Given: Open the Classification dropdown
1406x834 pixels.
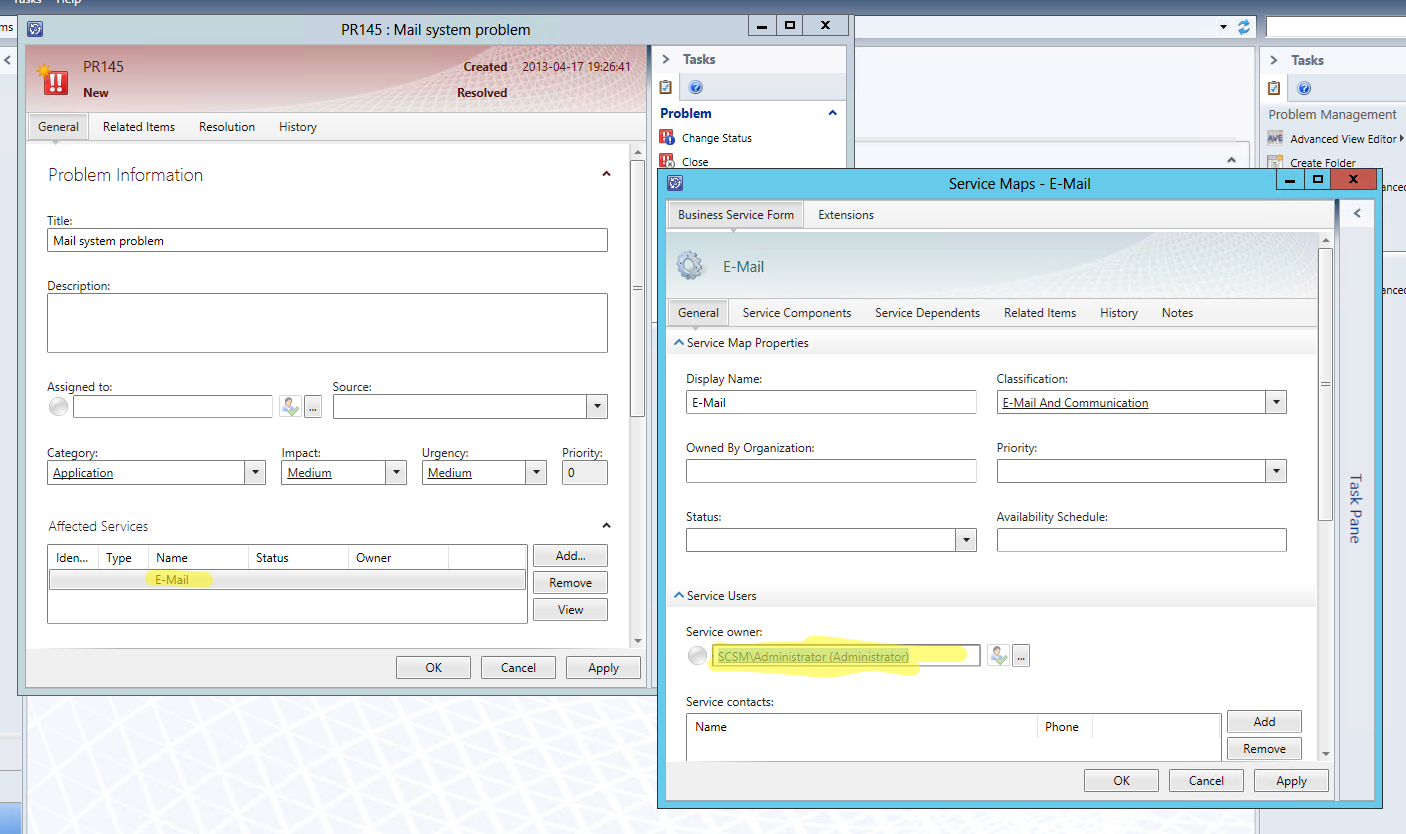Looking at the screenshot, I should coord(1276,402).
